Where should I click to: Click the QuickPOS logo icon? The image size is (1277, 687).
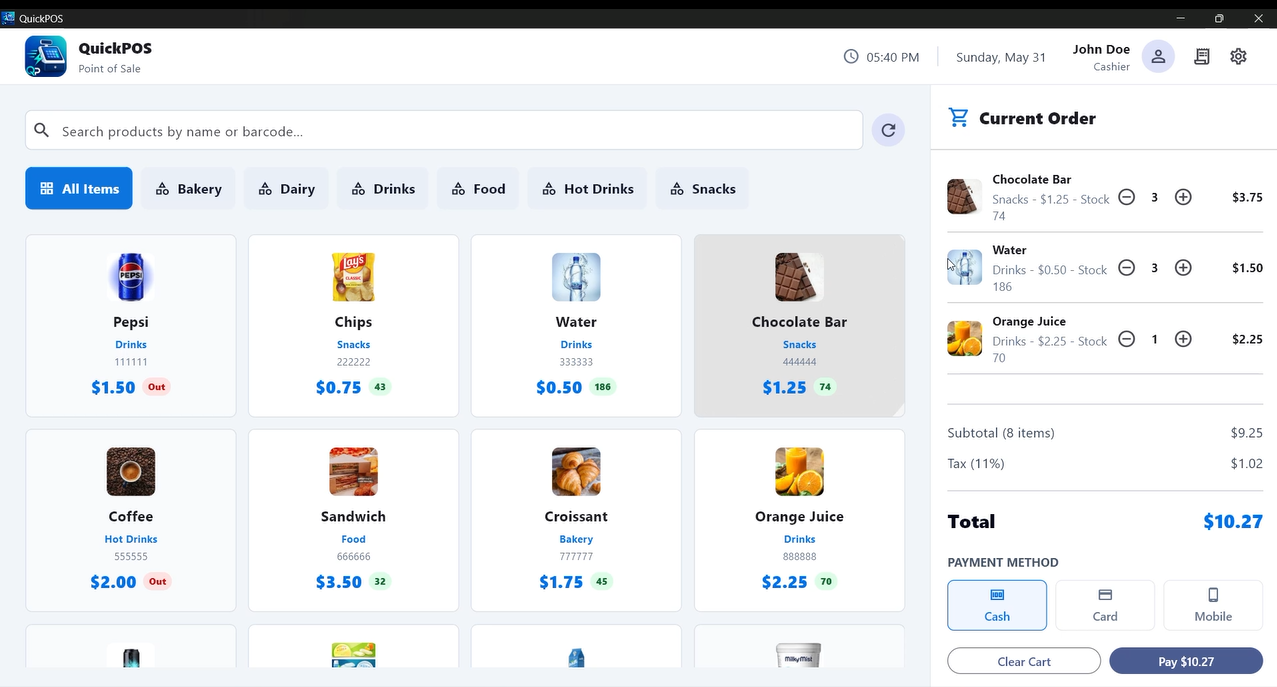click(x=46, y=56)
